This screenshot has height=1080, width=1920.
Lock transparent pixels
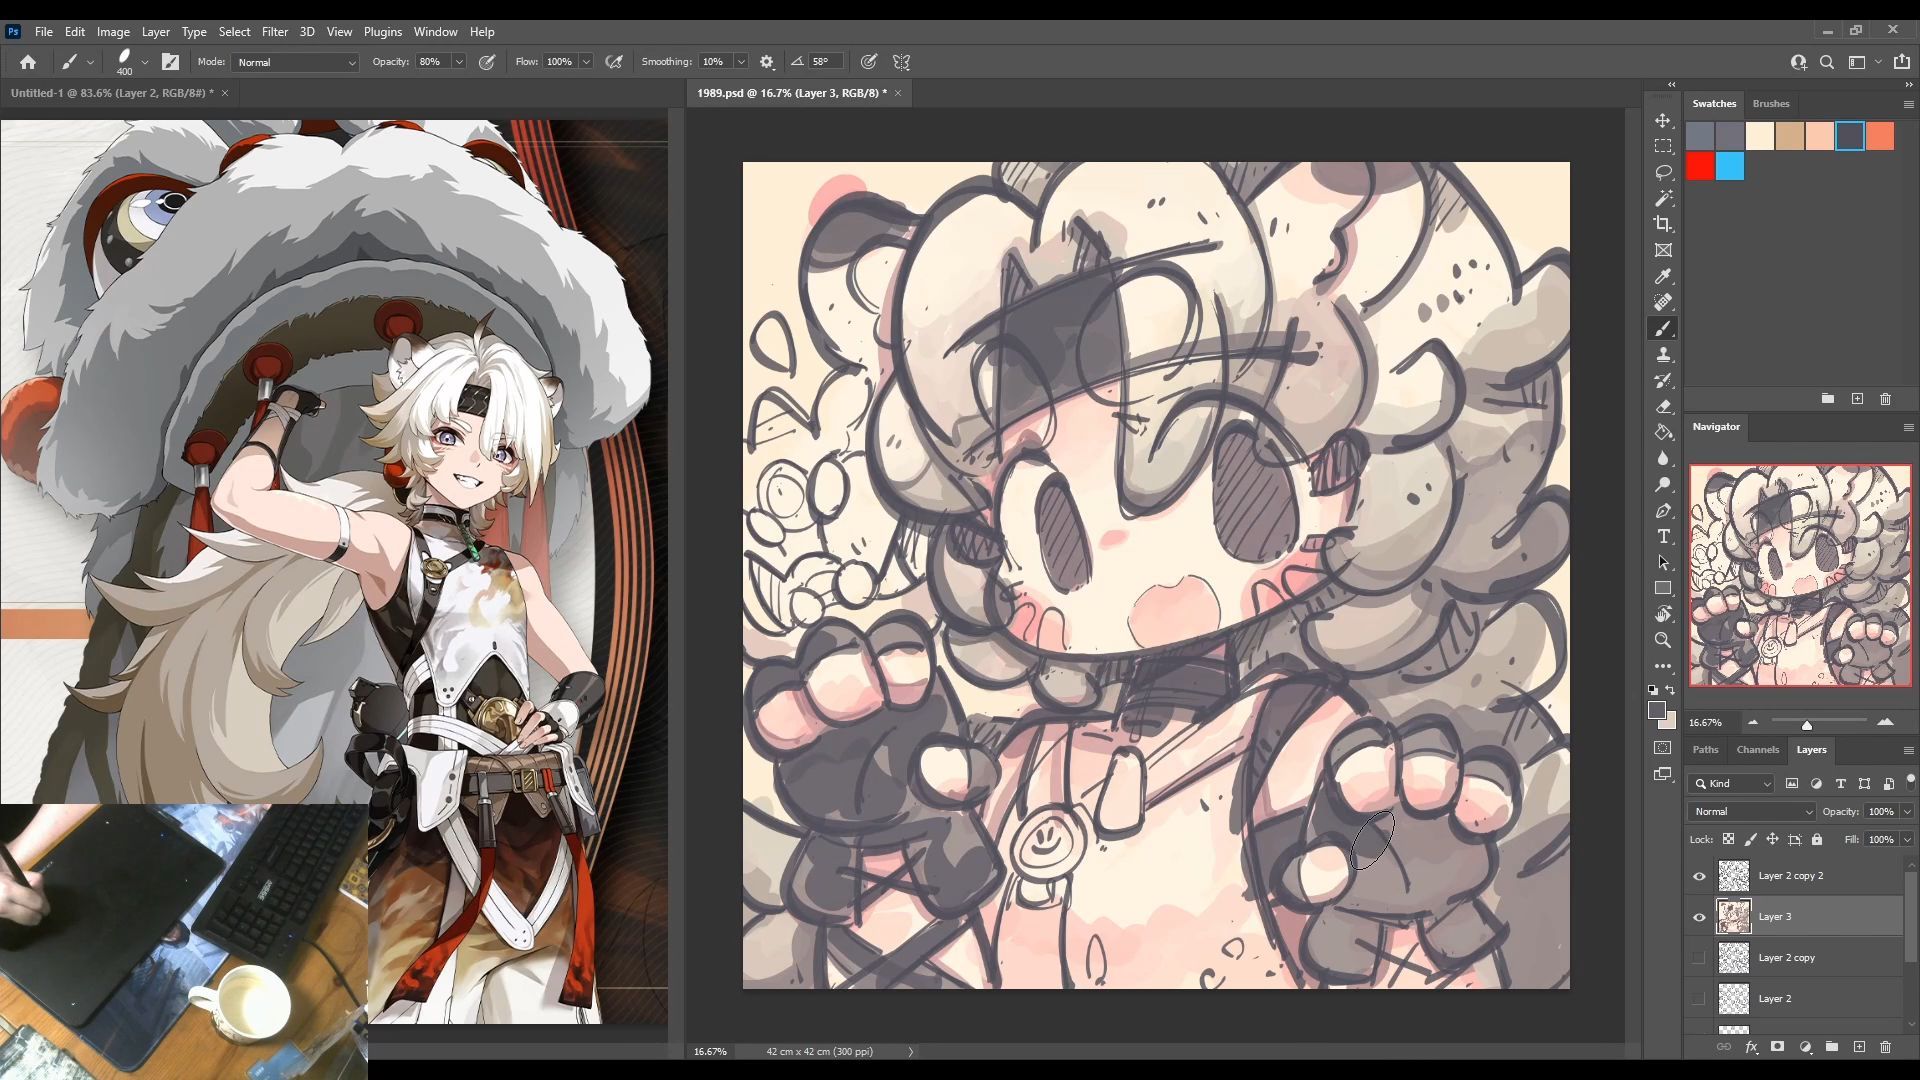(x=1728, y=840)
